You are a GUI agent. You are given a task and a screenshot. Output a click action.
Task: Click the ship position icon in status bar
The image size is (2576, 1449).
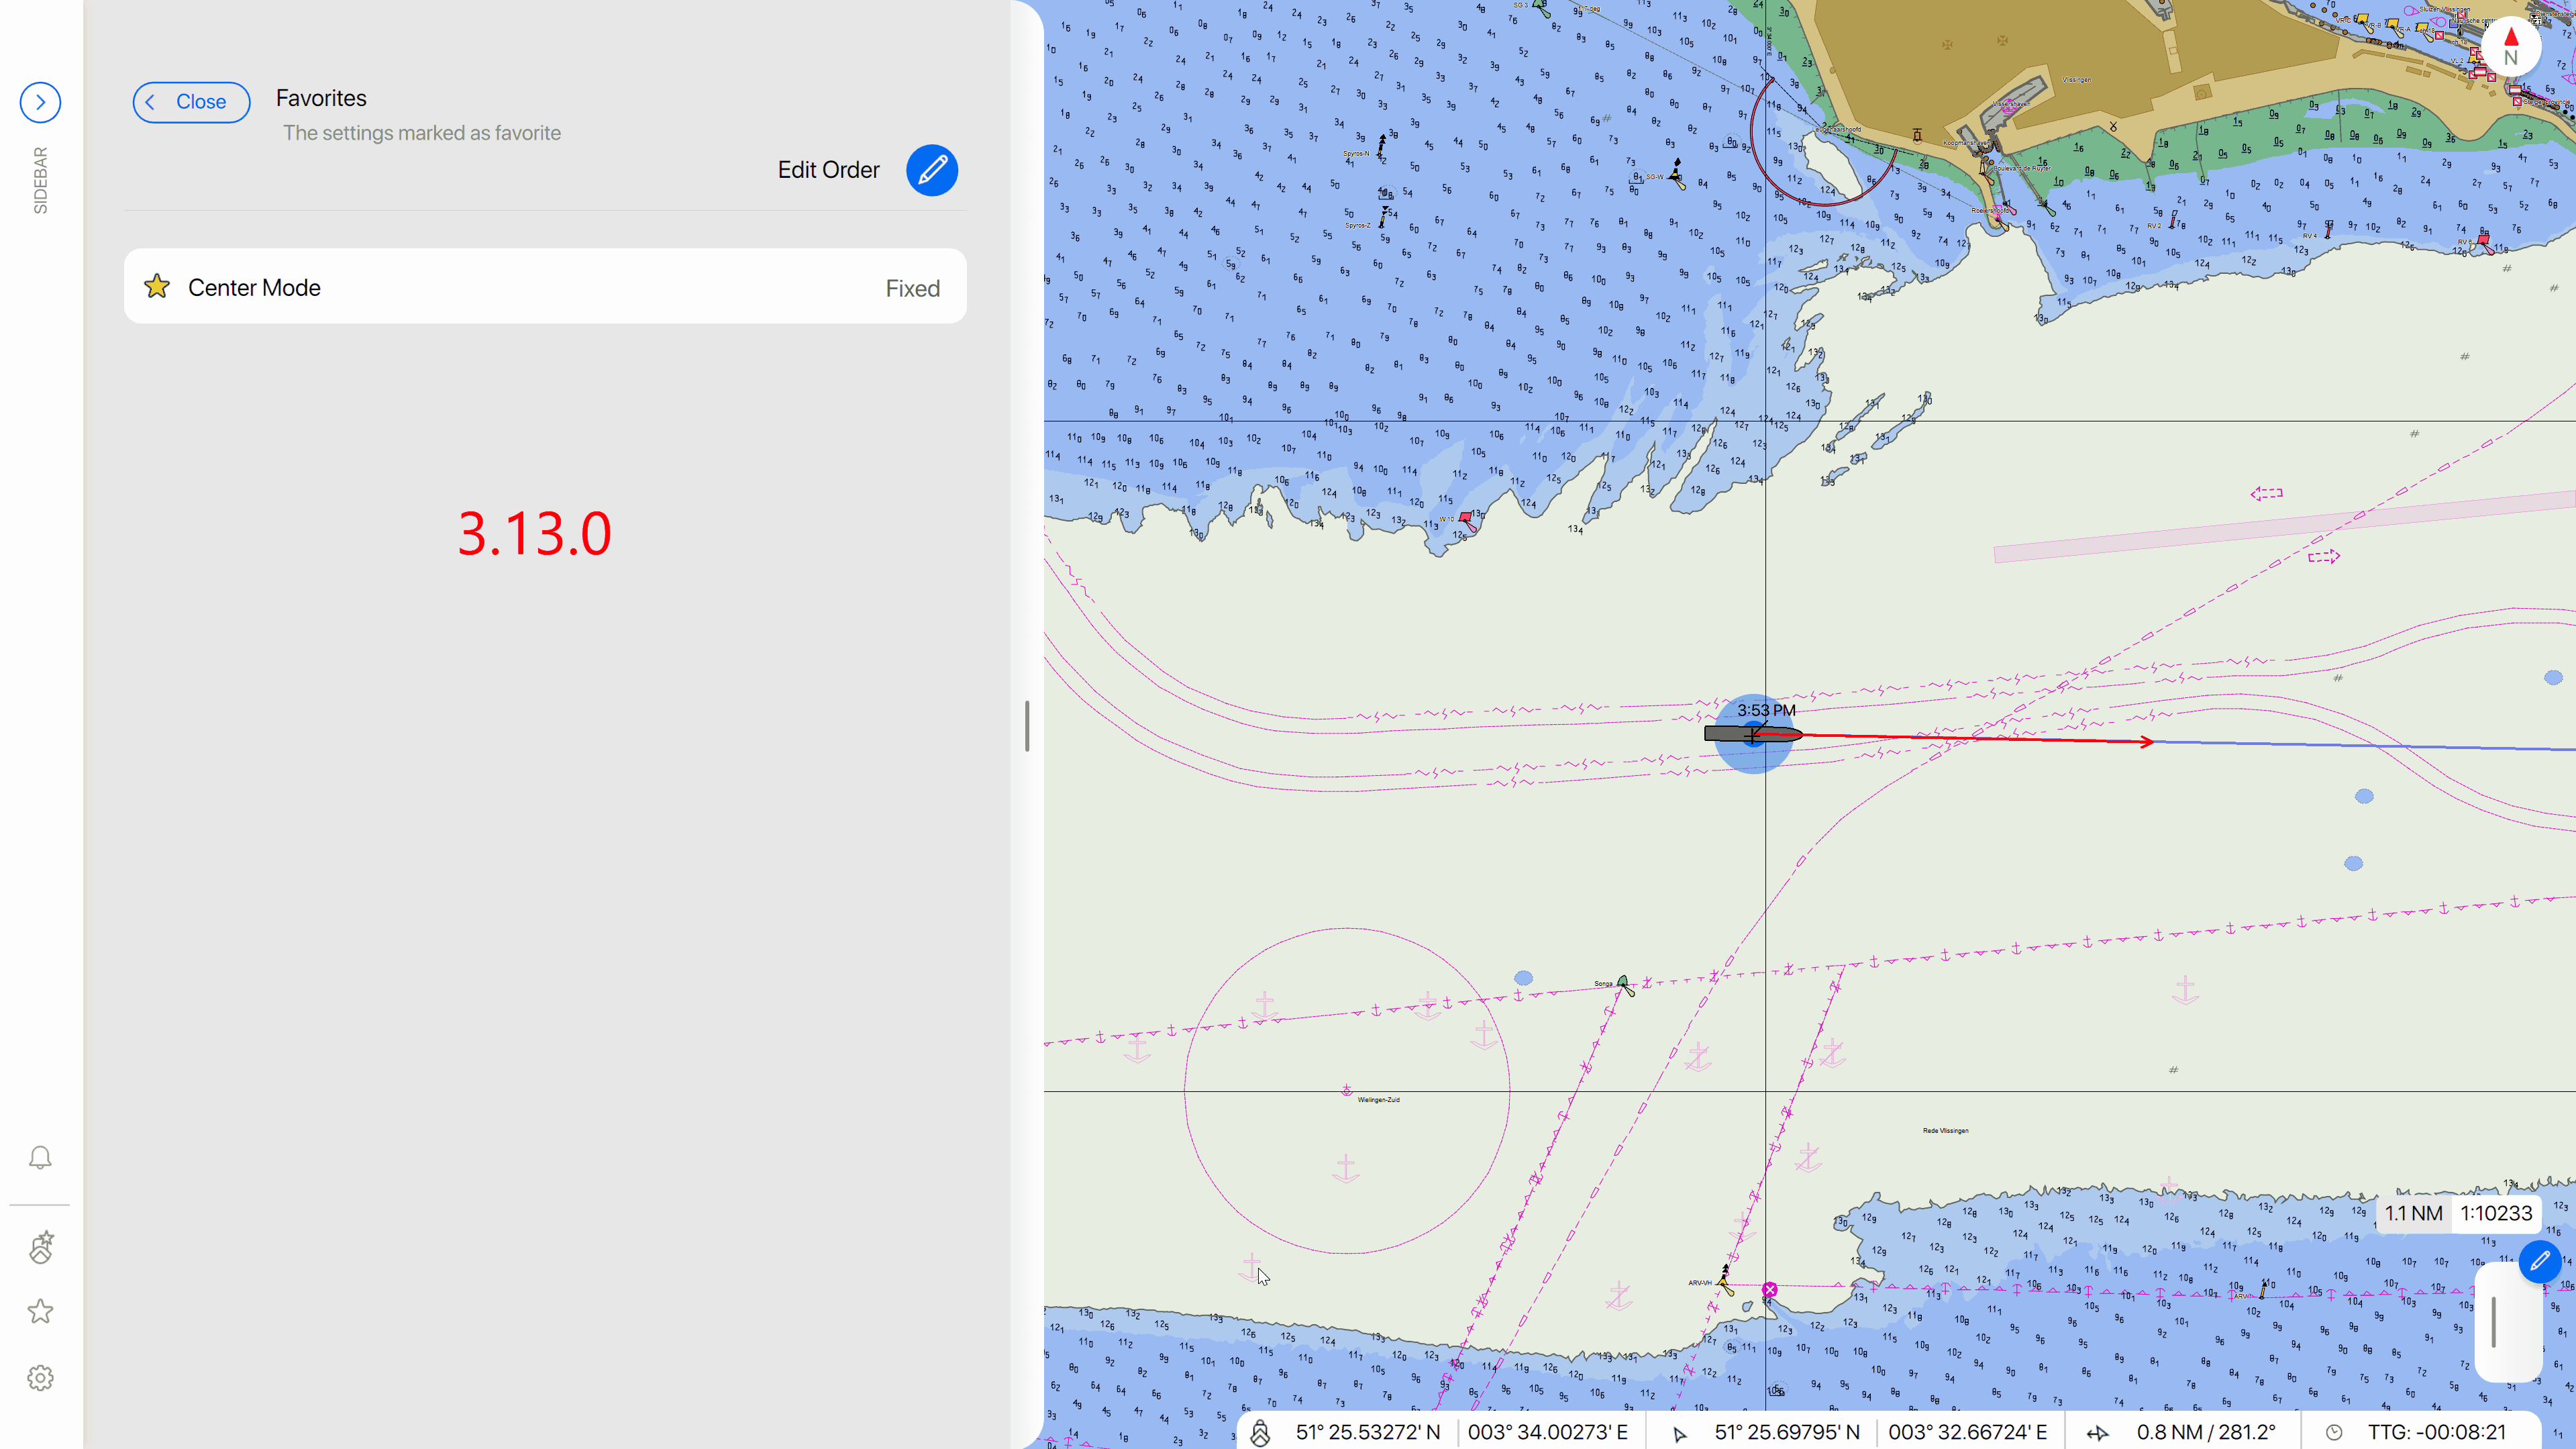point(1262,1432)
